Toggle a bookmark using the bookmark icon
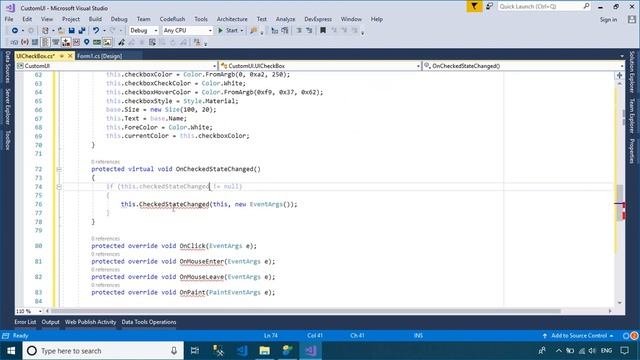Viewport: 640px width, 360px height. tap(323, 31)
